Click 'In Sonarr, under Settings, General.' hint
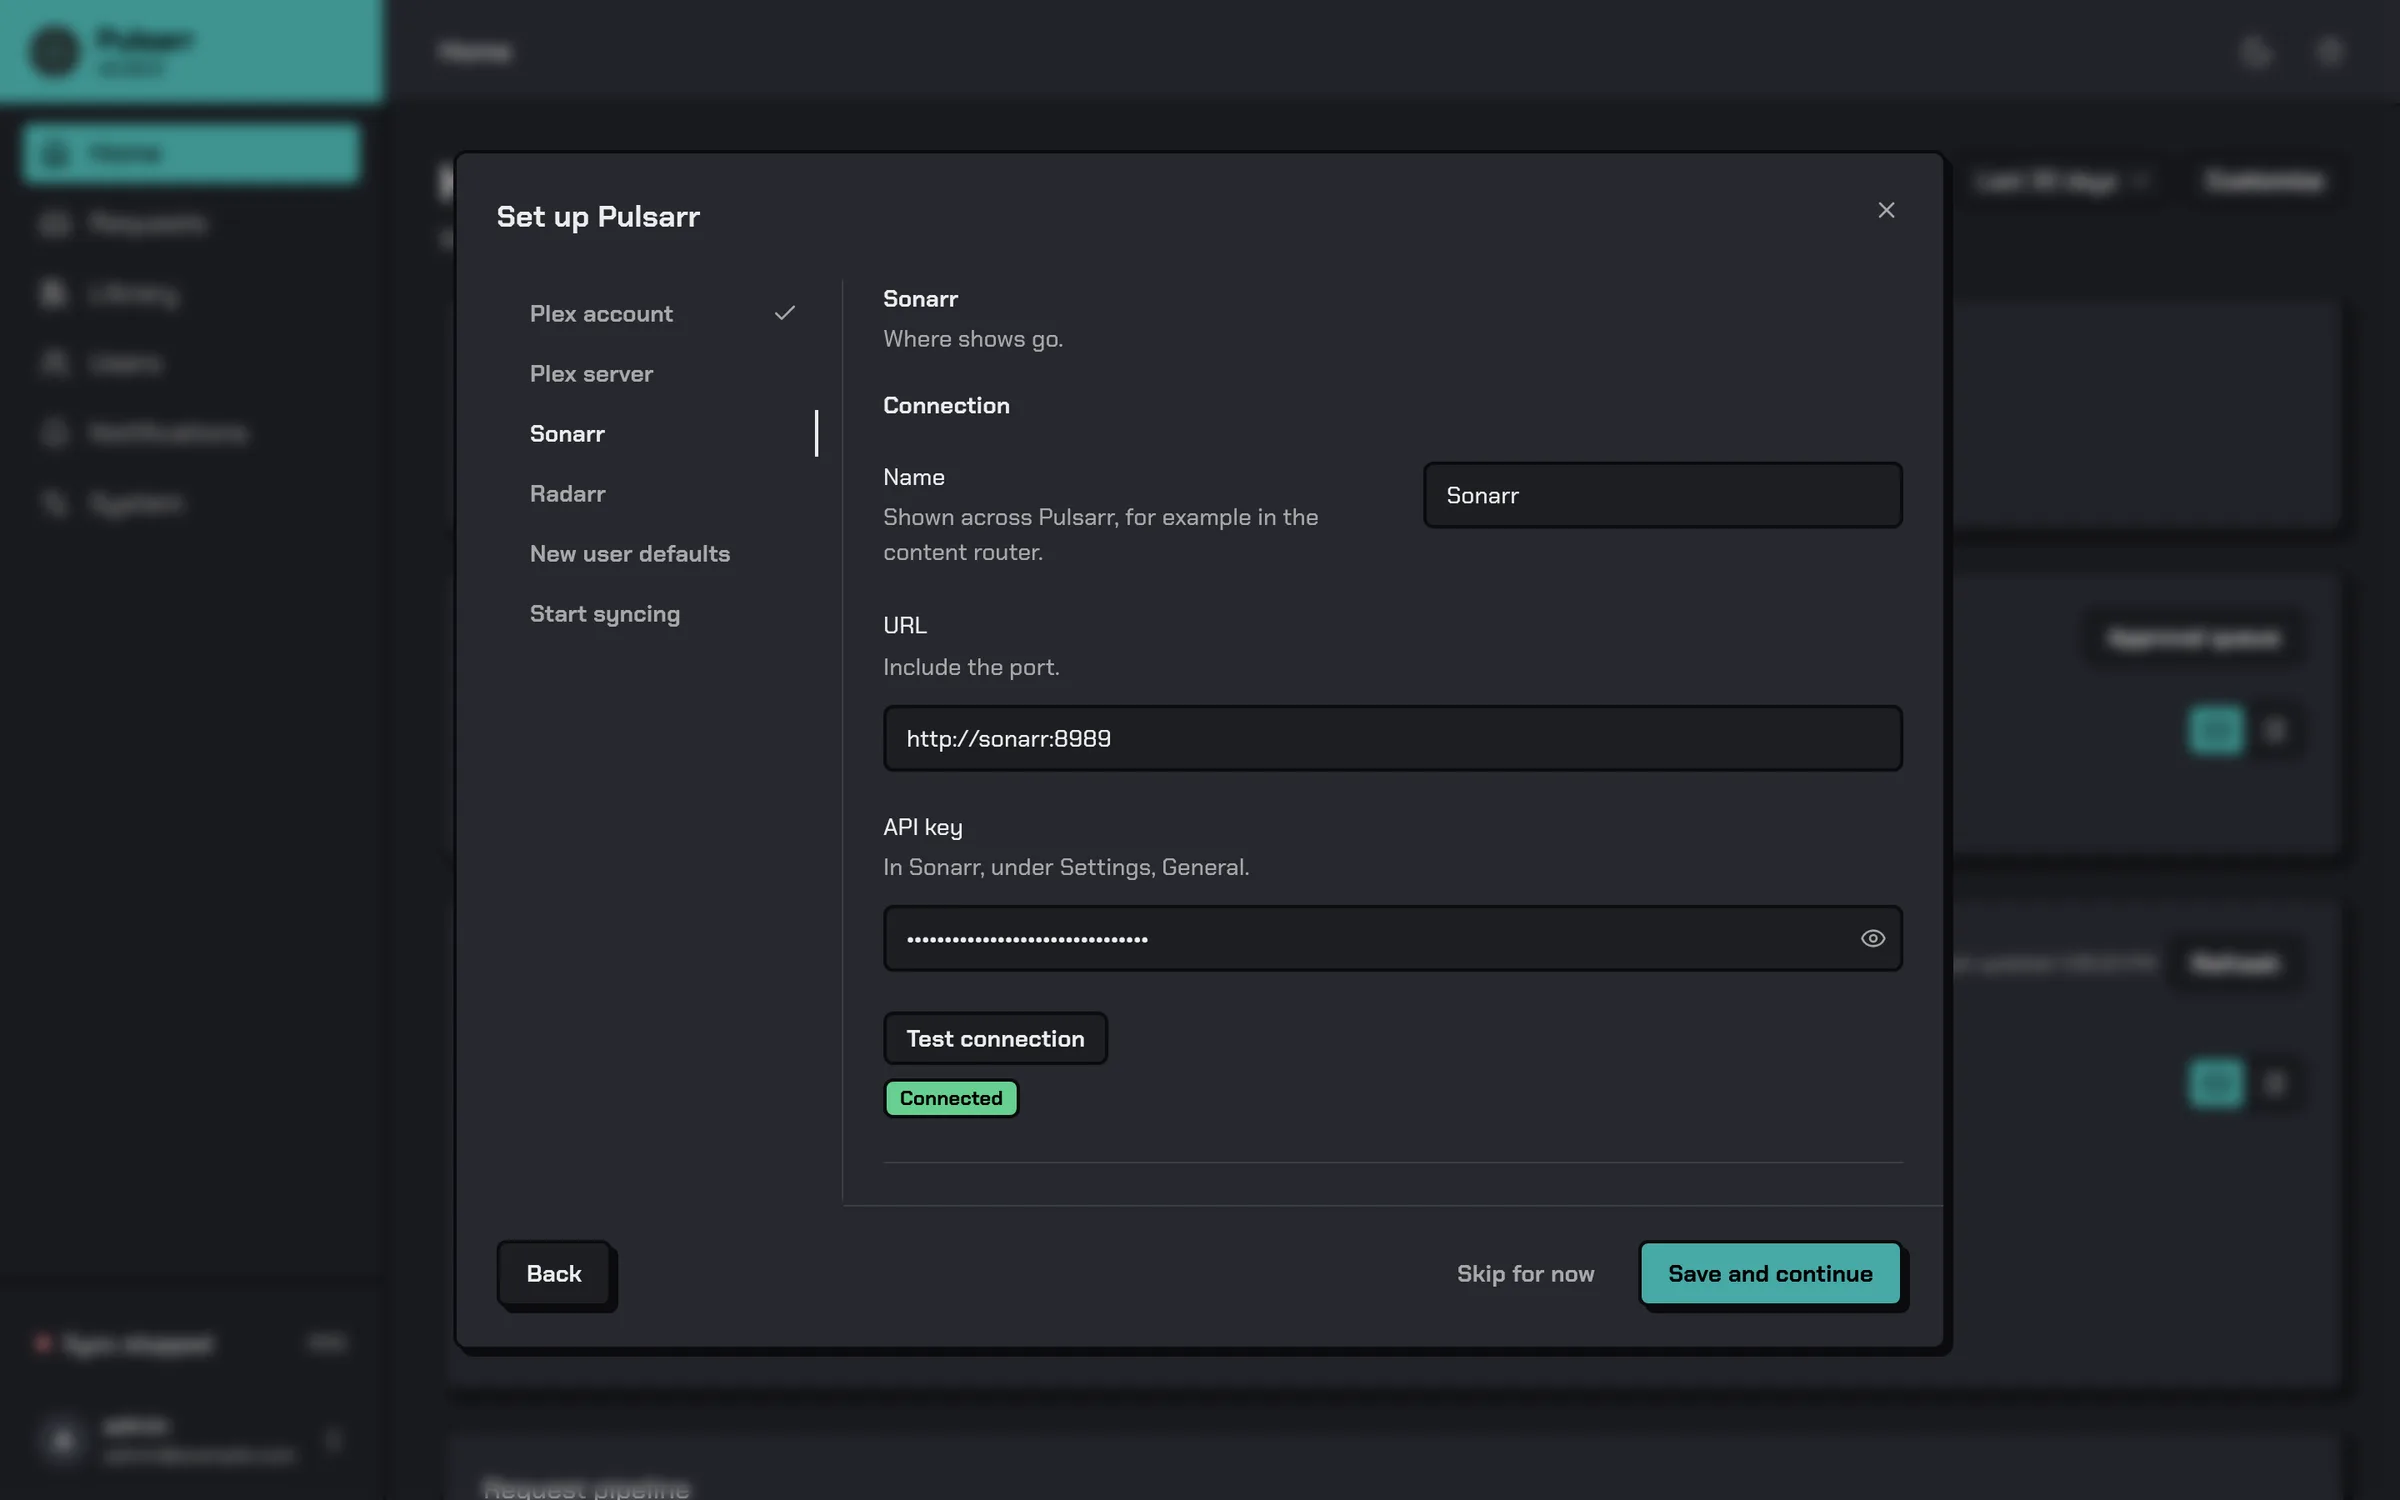The height and width of the screenshot is (1500, 2400). [1066, 867]
